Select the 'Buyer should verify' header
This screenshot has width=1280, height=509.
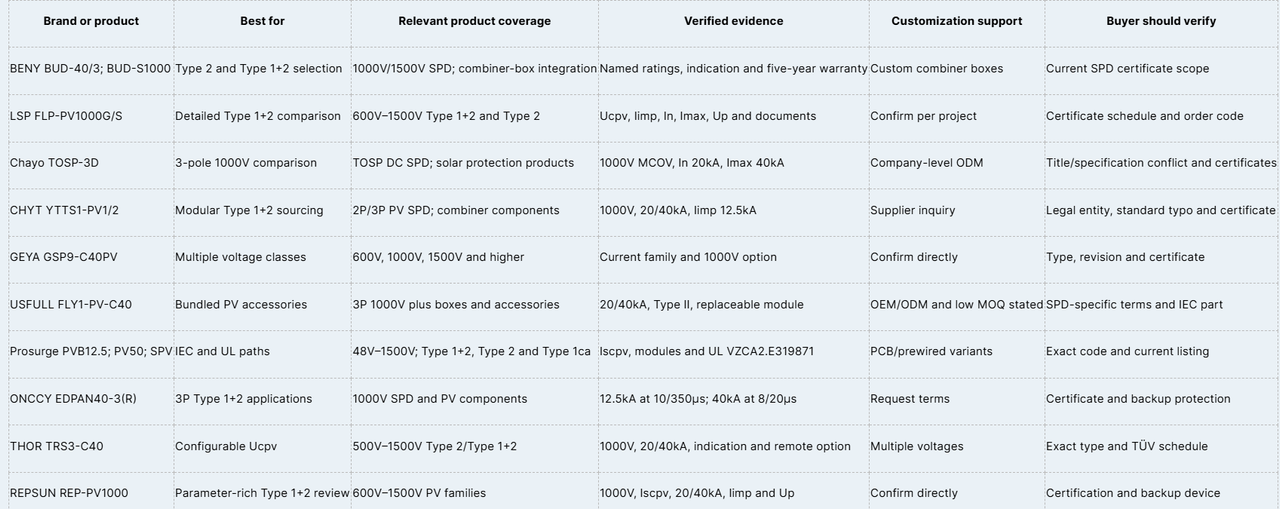[x=1161, y=21]
